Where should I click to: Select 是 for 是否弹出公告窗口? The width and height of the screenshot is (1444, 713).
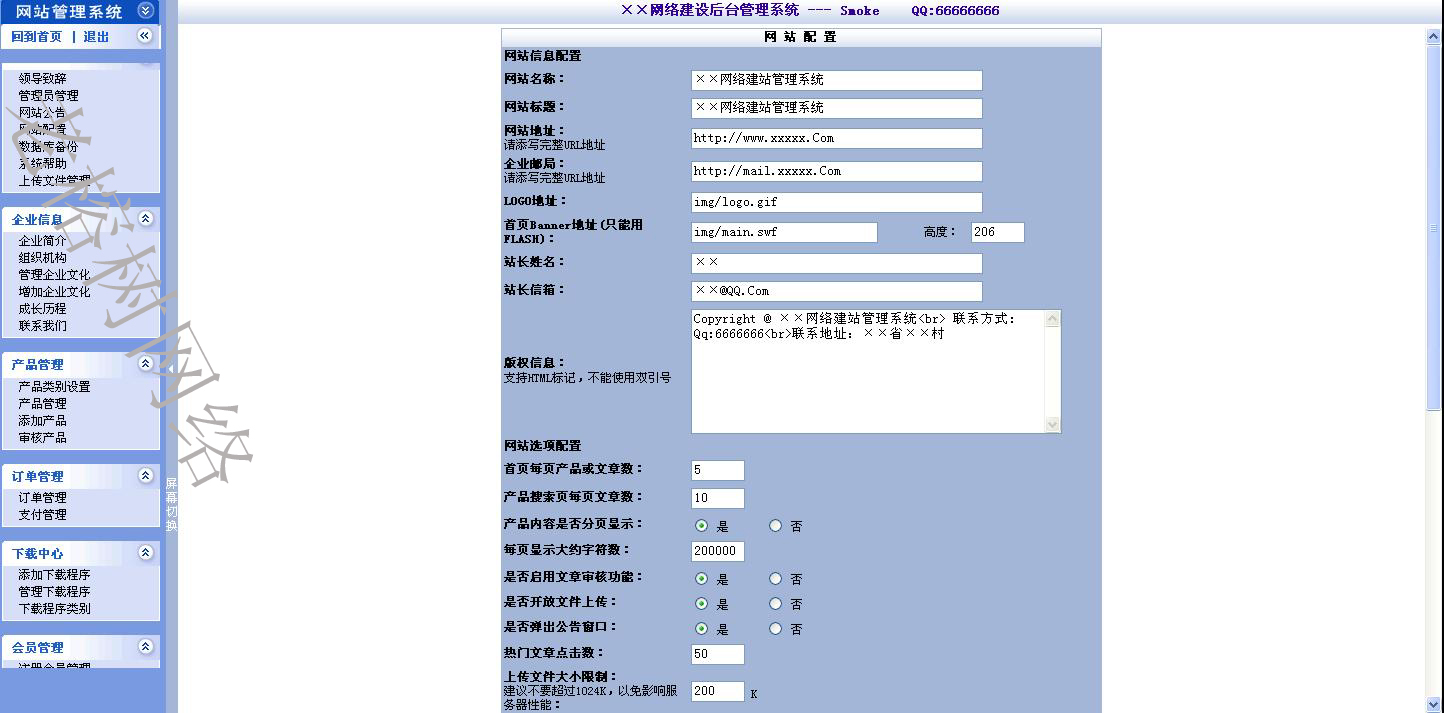coord(701,628)
